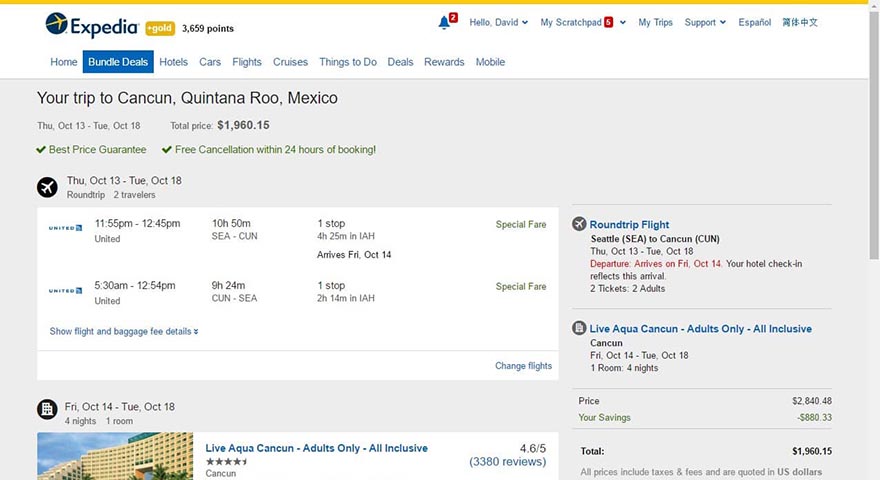
Task: Click the 5:30am - 12:54pm flight time
Action: click(135, 285)
